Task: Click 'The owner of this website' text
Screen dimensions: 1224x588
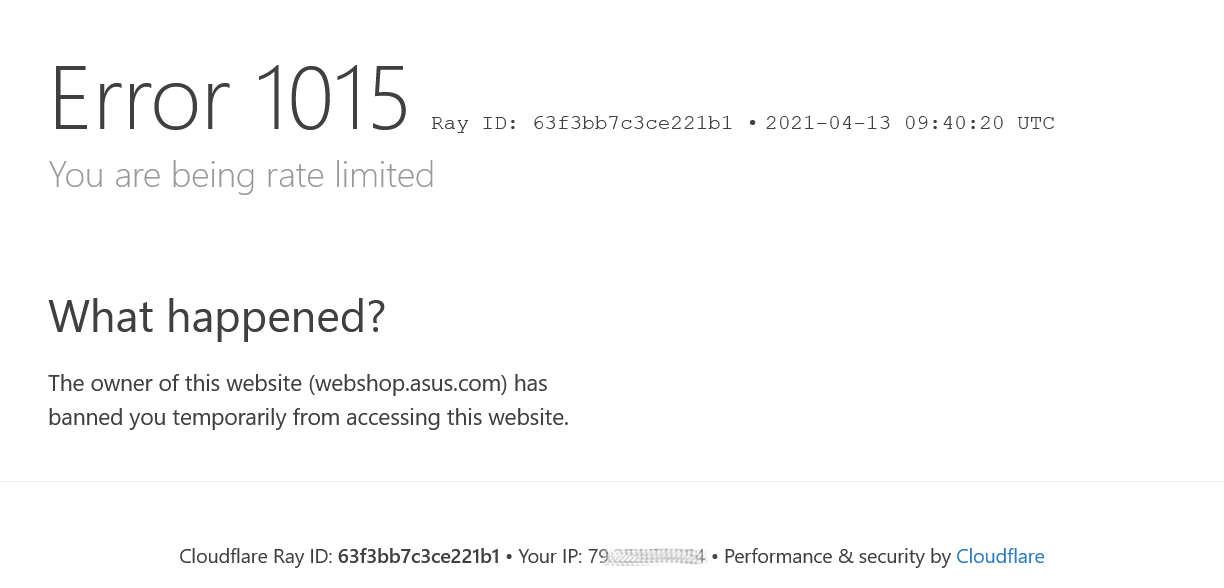Action: [175, 383]
